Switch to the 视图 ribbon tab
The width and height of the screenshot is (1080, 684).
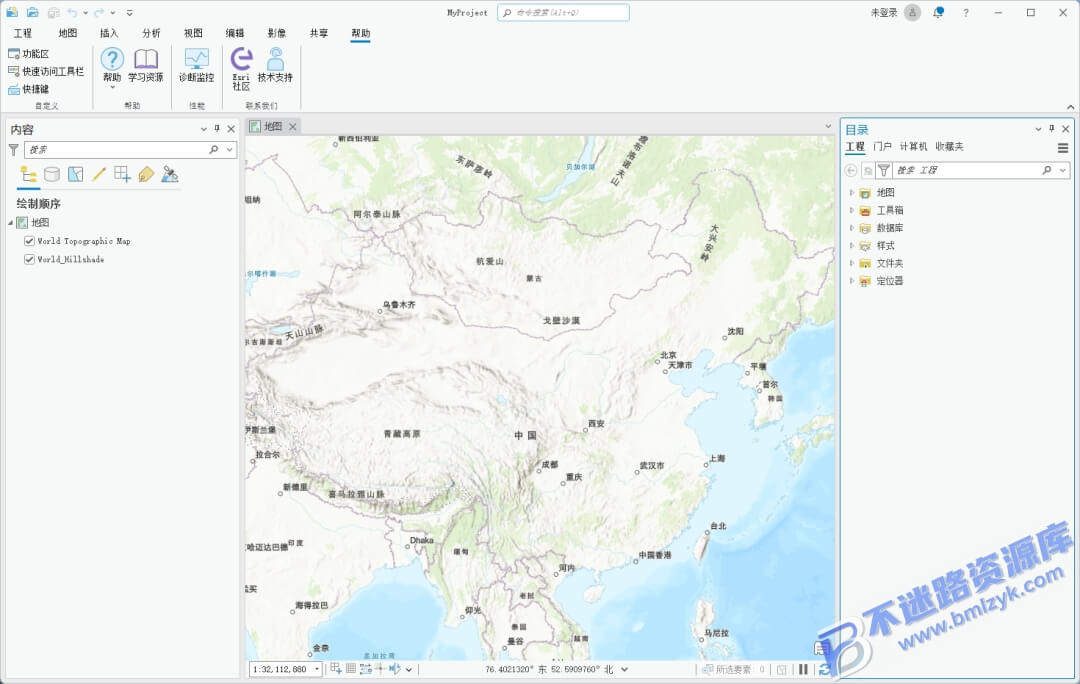tap(193, 33)
